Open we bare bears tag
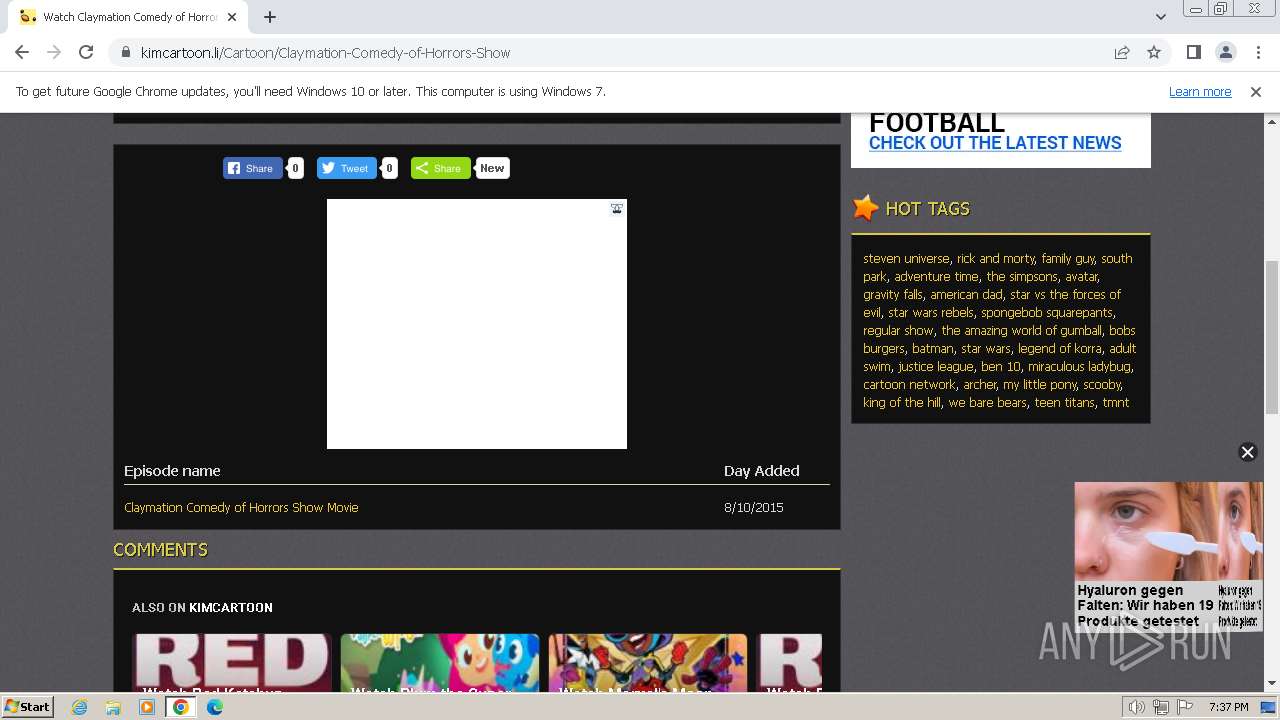1280x720 pixels. [987, 402]
